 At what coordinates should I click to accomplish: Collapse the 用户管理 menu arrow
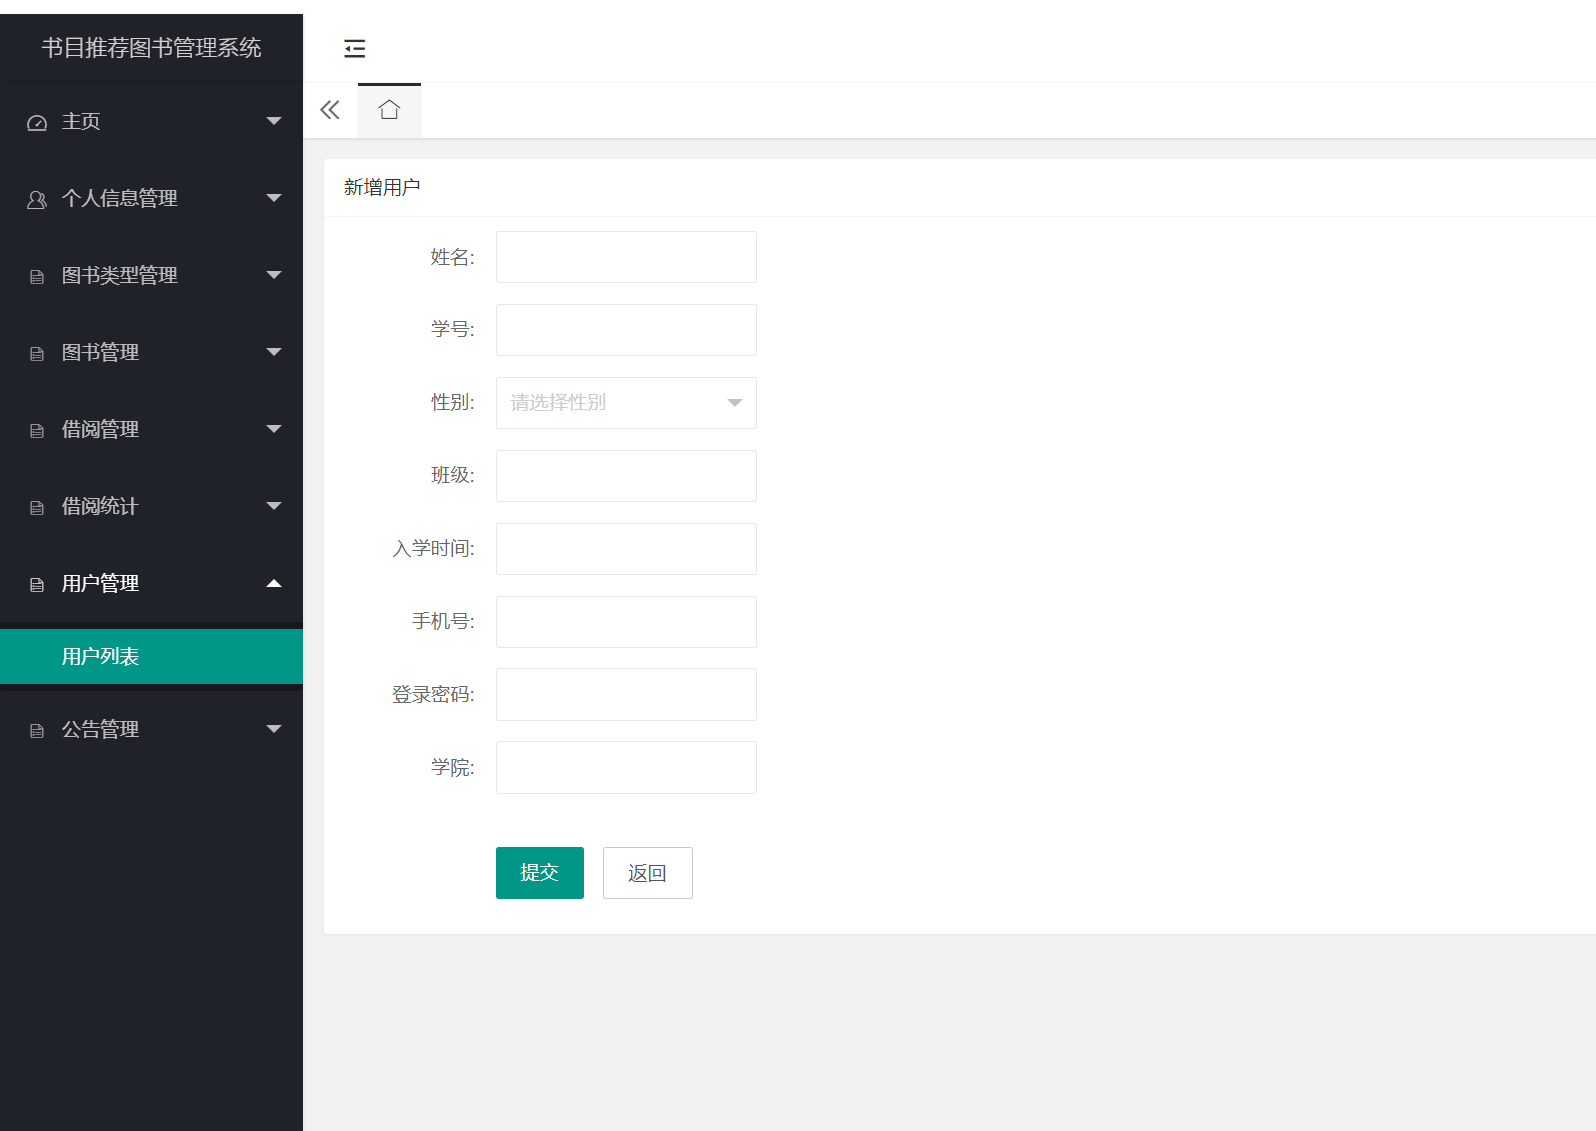274,583
